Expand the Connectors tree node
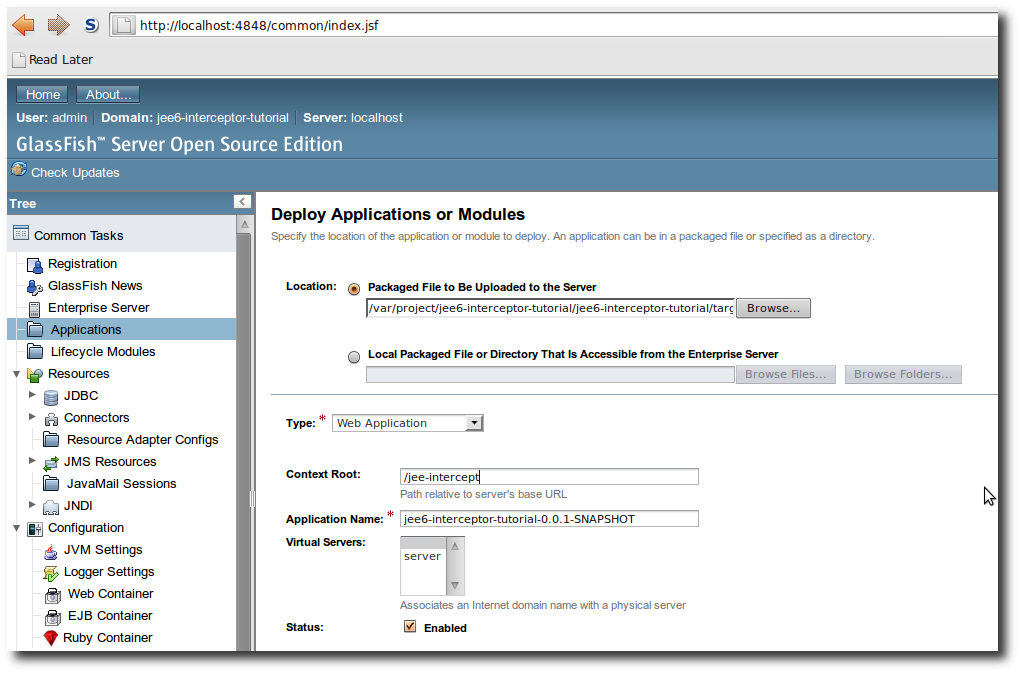 coord(33,417)
